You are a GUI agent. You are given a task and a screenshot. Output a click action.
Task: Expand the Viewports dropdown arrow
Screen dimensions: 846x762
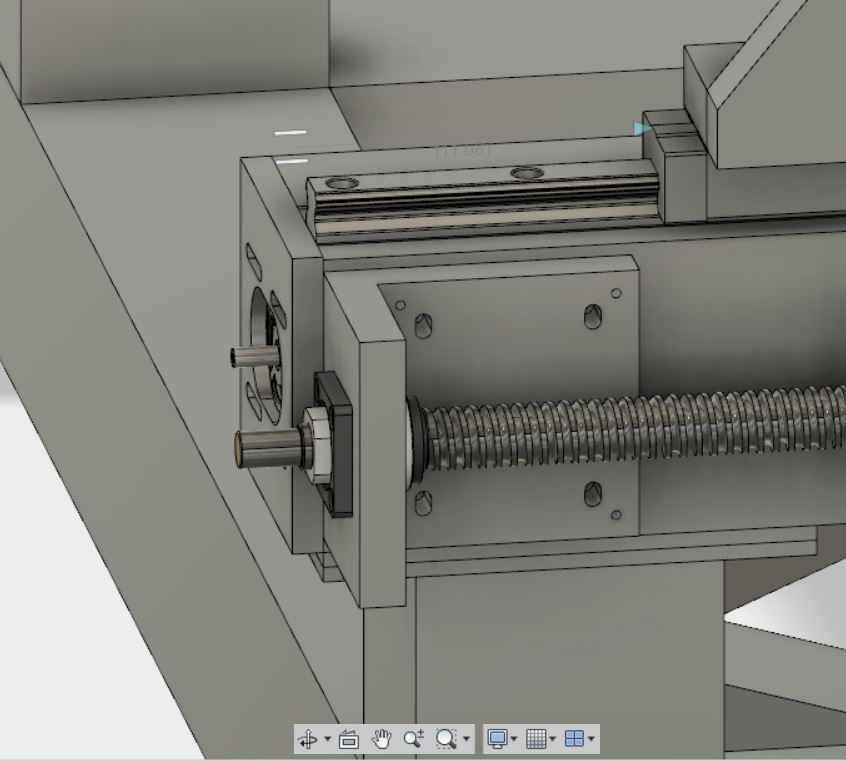[592, 740]
